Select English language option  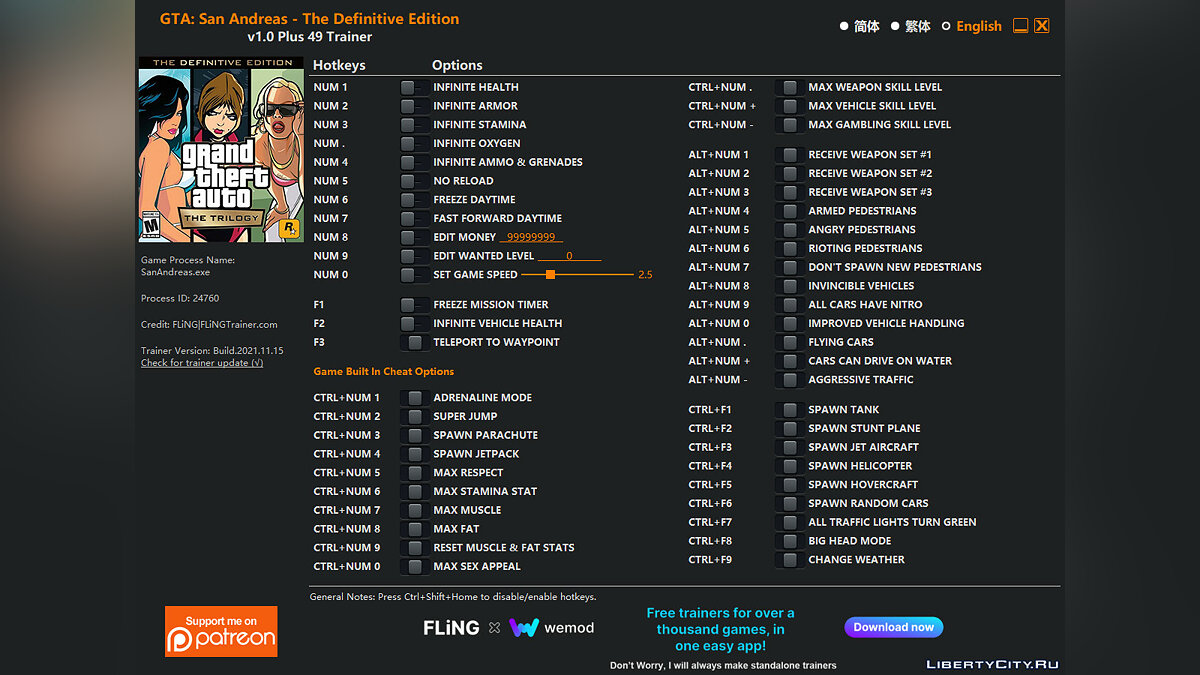click(972, 26)
